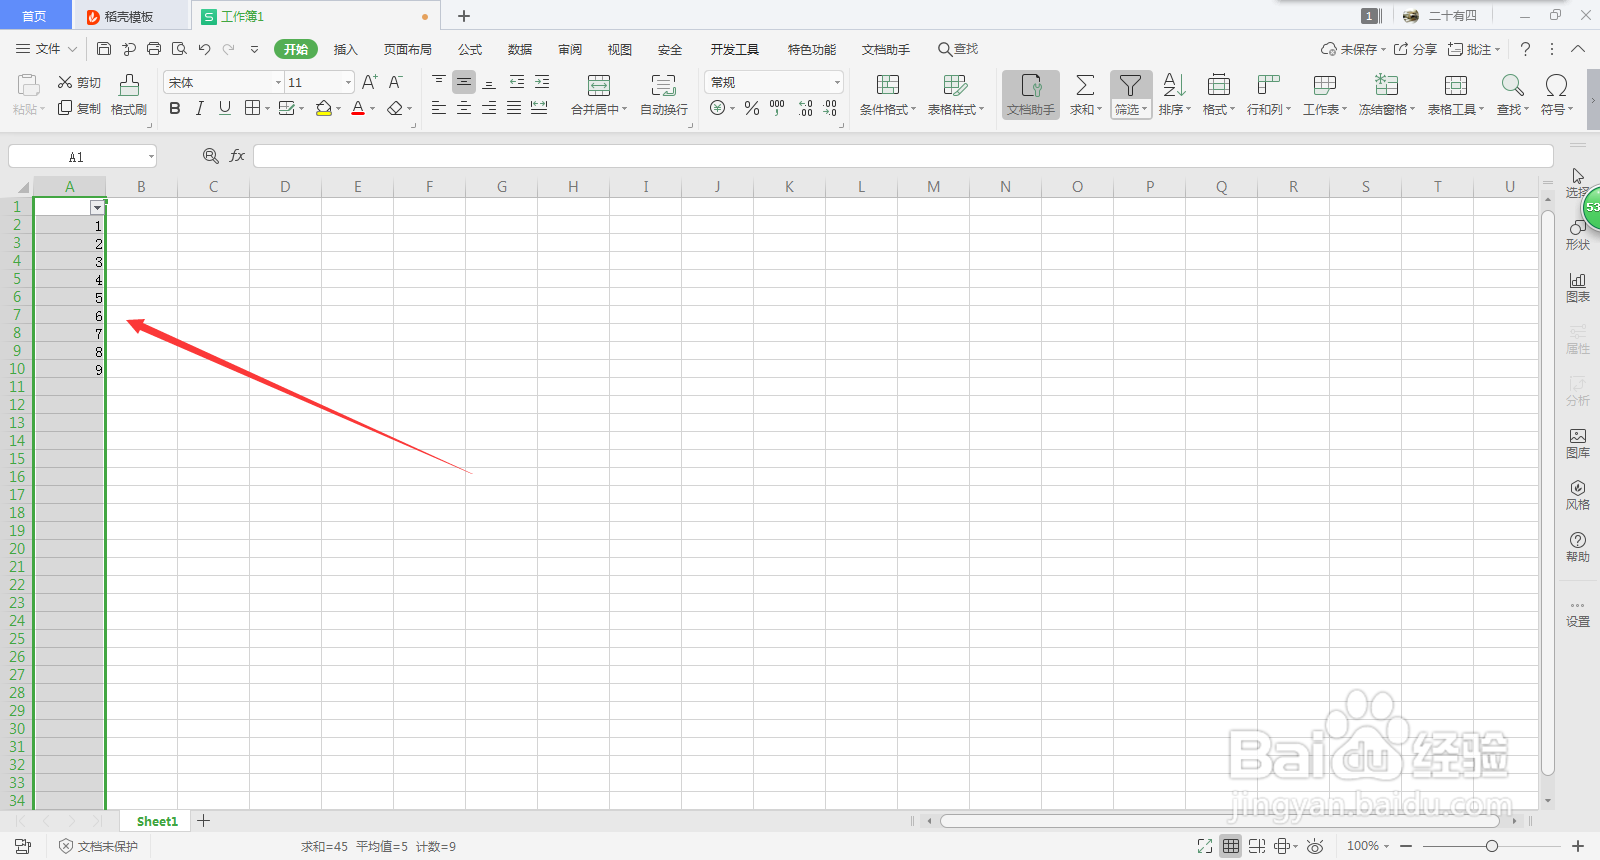Open Table Tools (表格工具)

click(x=1456, y=95)
